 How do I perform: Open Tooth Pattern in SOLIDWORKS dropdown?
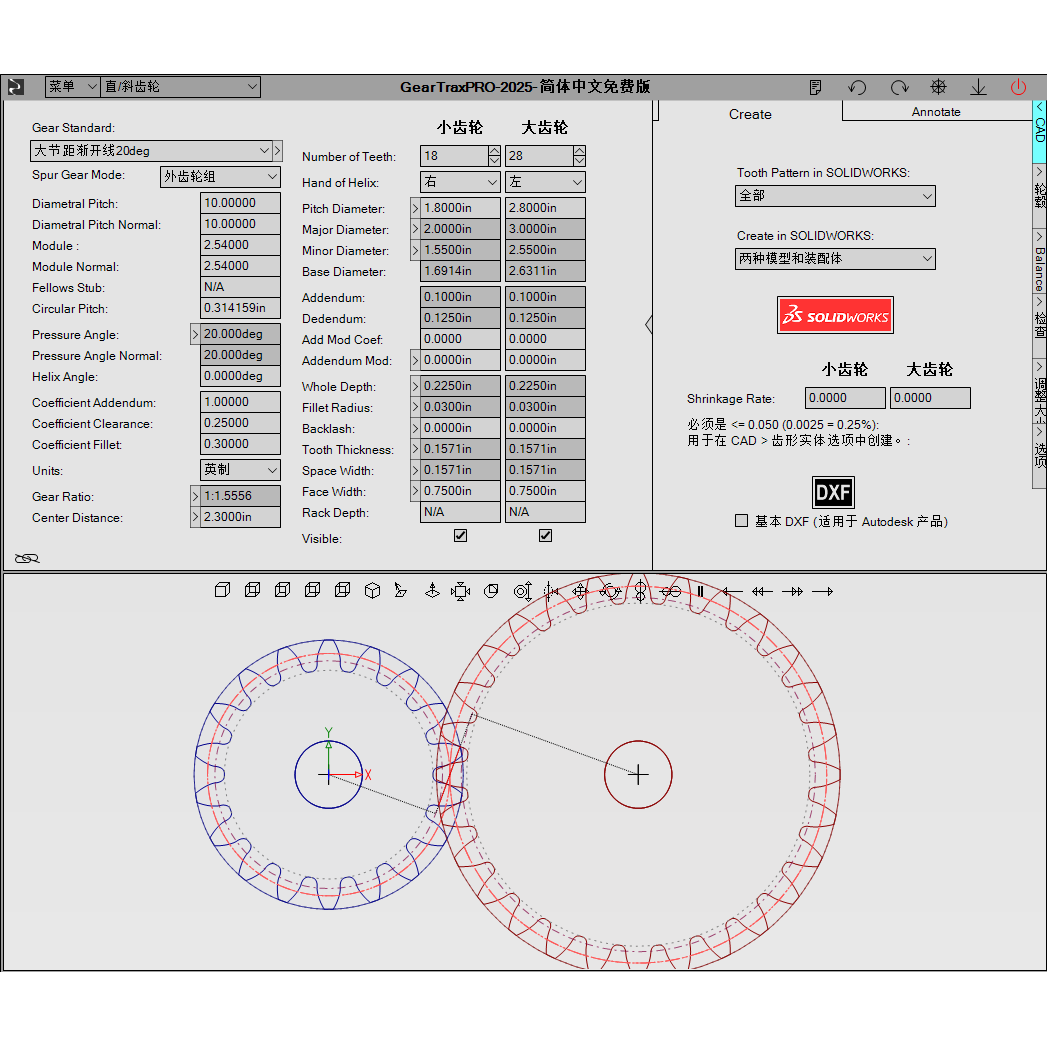click(835, 196)
